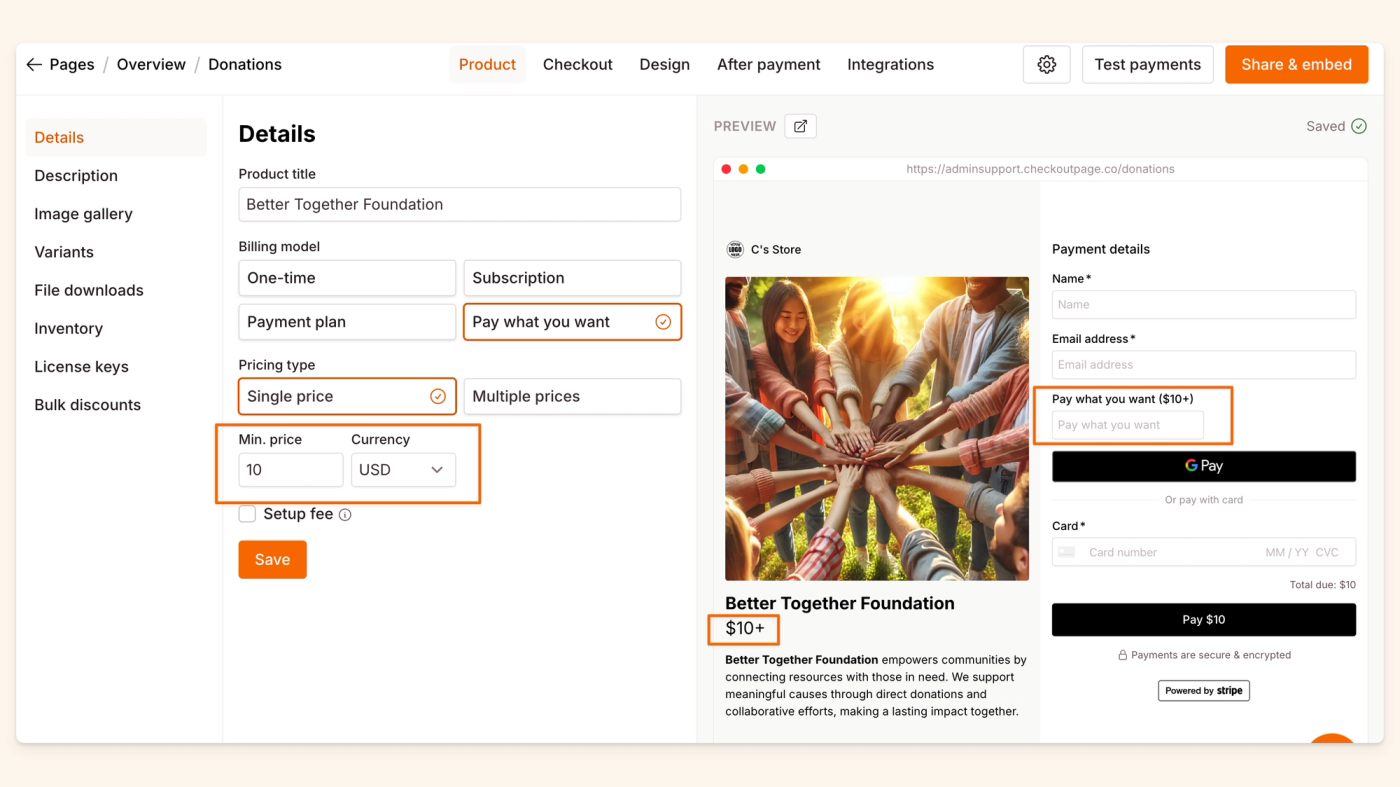This screenshot has width=1400, height=787.
Task: Switch to the Product tab
Action: click(487, 64)
